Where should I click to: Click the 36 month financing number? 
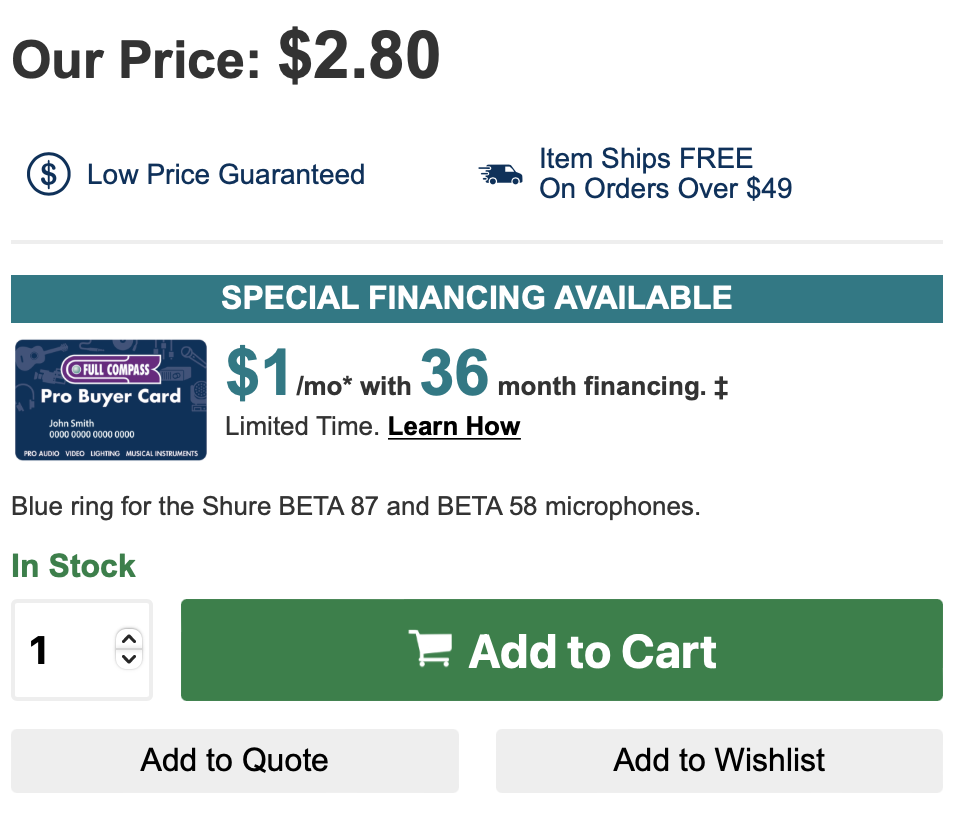pos(454,372)
